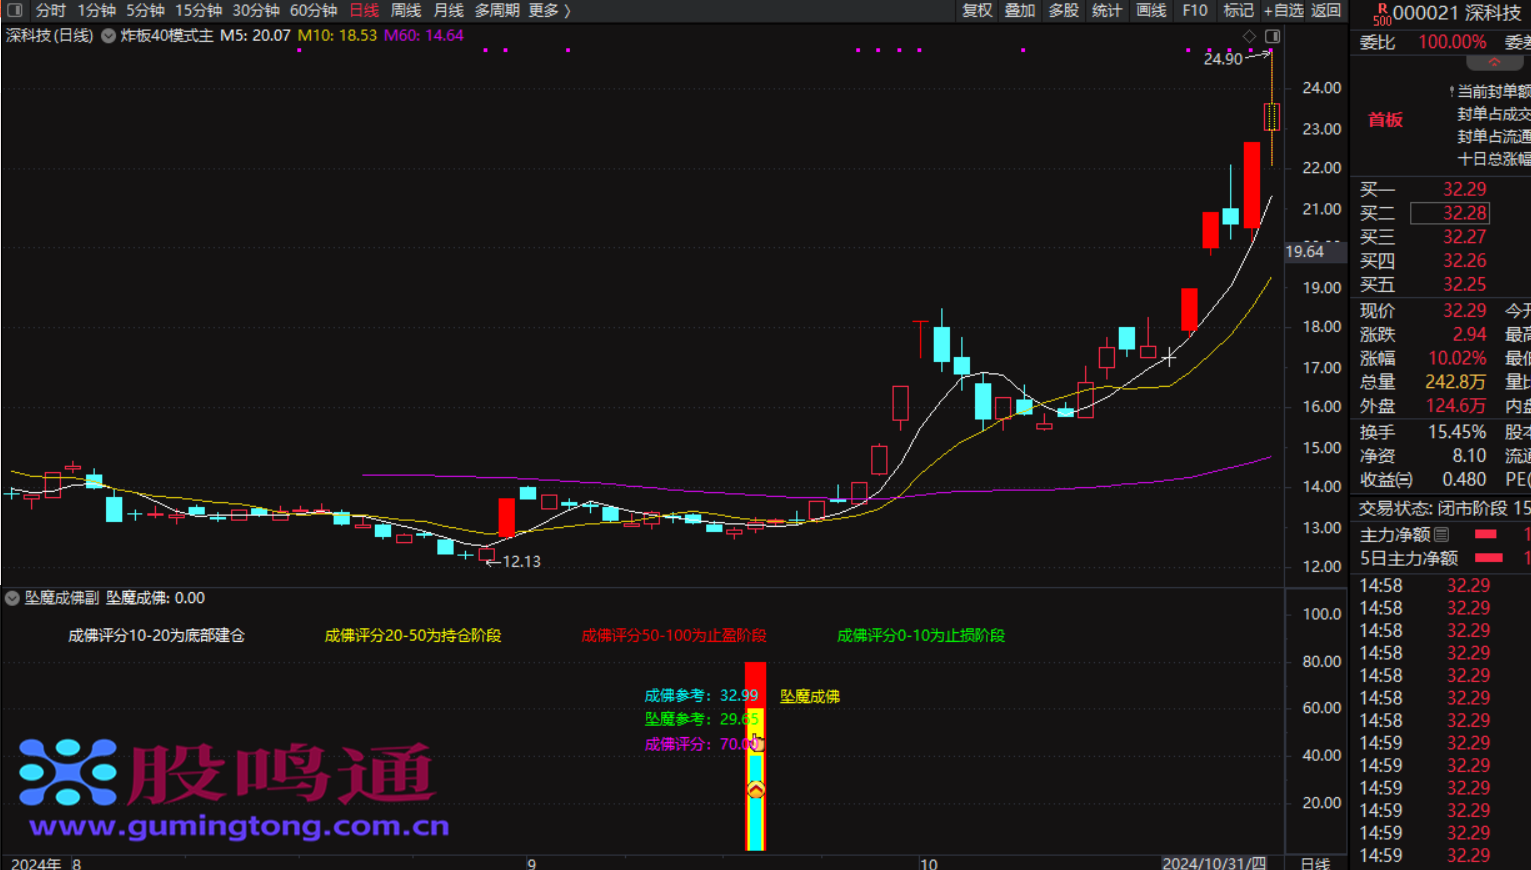Select the 分时 intraday tab

(x=50, y=10)
